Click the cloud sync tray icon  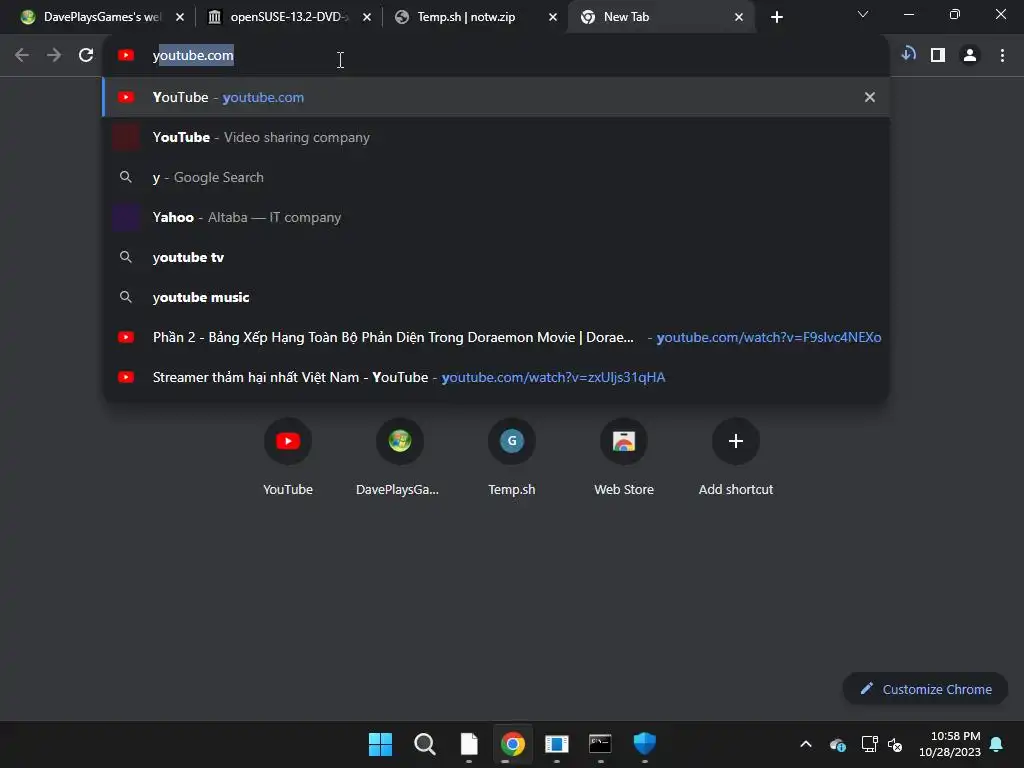pos(838,744)
